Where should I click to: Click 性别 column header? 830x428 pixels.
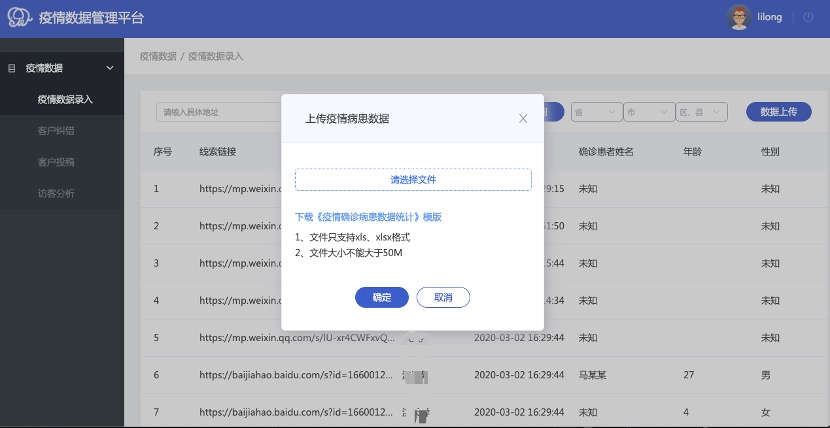(x=770, y=152)
